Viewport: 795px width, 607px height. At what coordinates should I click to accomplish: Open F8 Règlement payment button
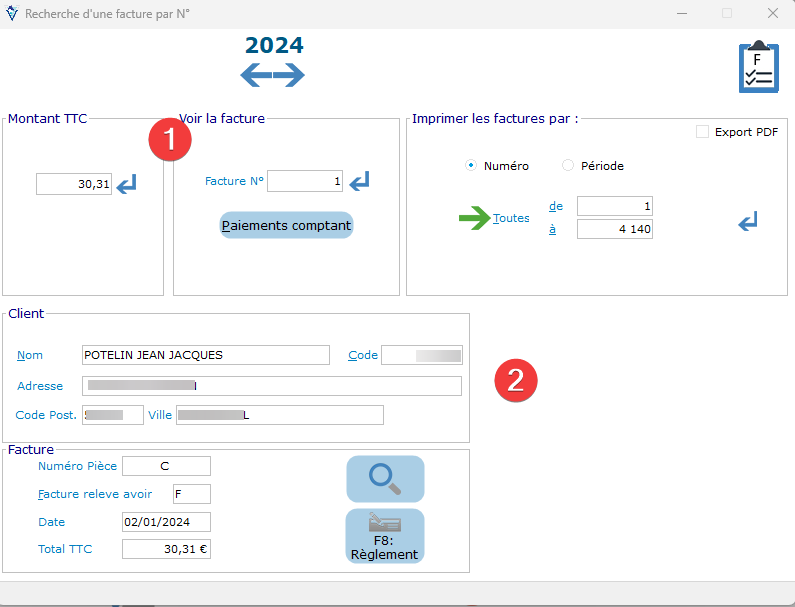[385, 536]
